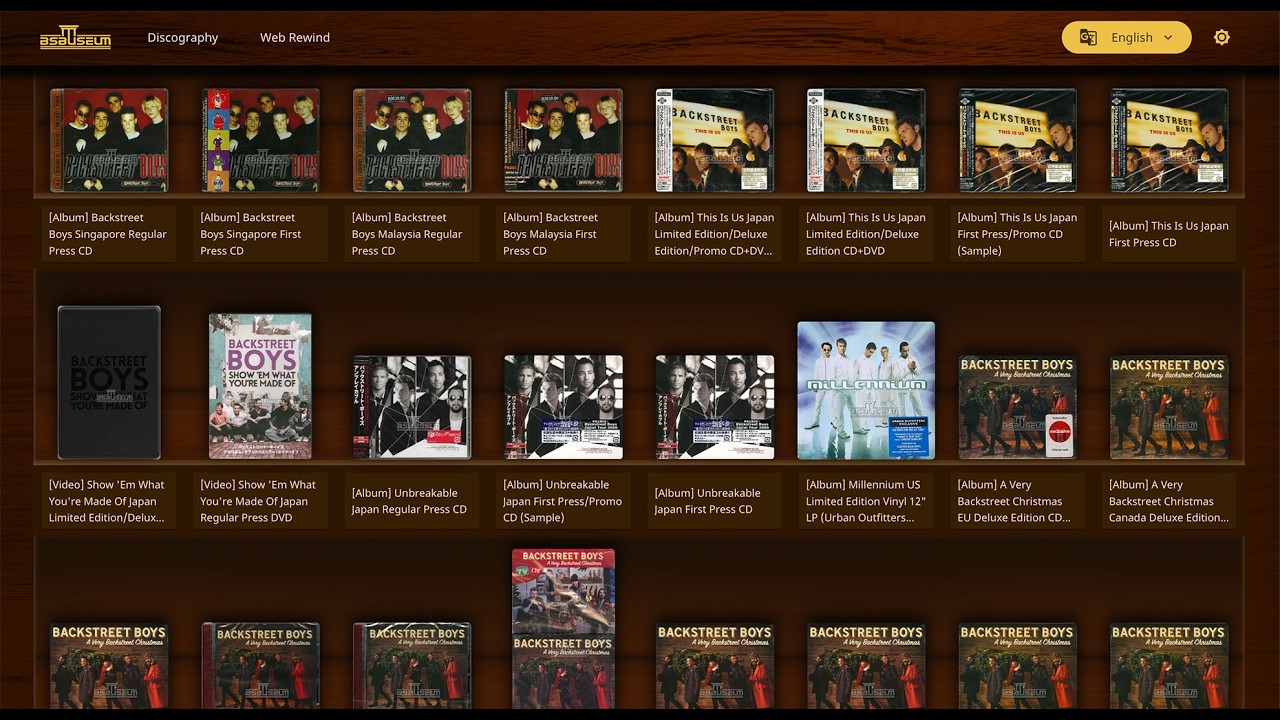Select '[Video] Show 'Em What You're Made Of Japan Regular Press DVD' label
The image size is (1280, 720).
click(x=260, y=501)
